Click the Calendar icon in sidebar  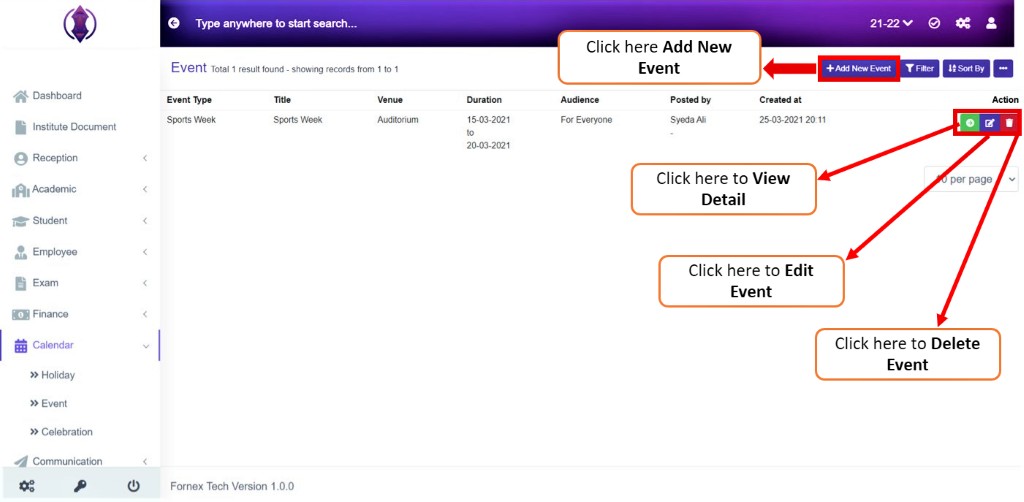(x=21, y=346)
